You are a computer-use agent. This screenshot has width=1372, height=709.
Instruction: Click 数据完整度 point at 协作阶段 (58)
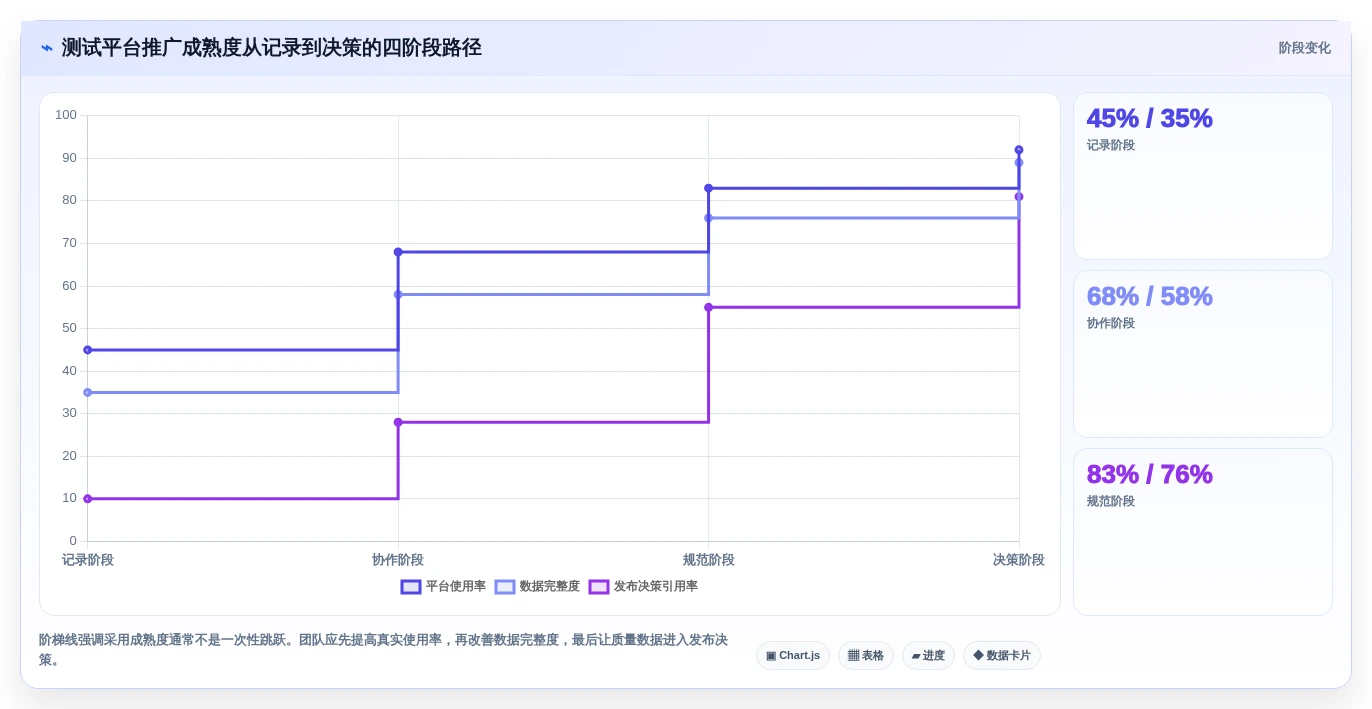tap(398, 295)
